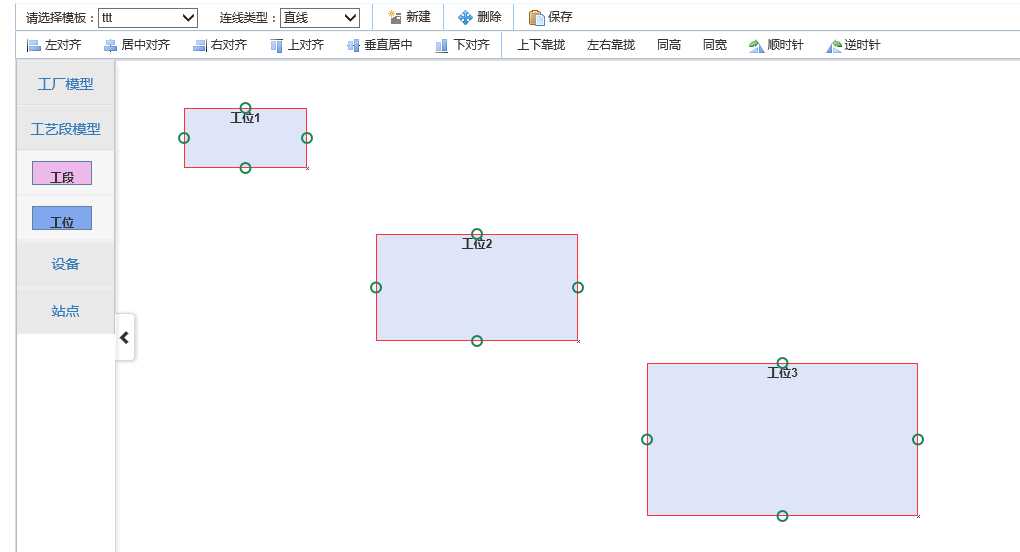Click top connector of 工位1
Viewport: 1020px width, 552px height.
click(x=245, y=108)
